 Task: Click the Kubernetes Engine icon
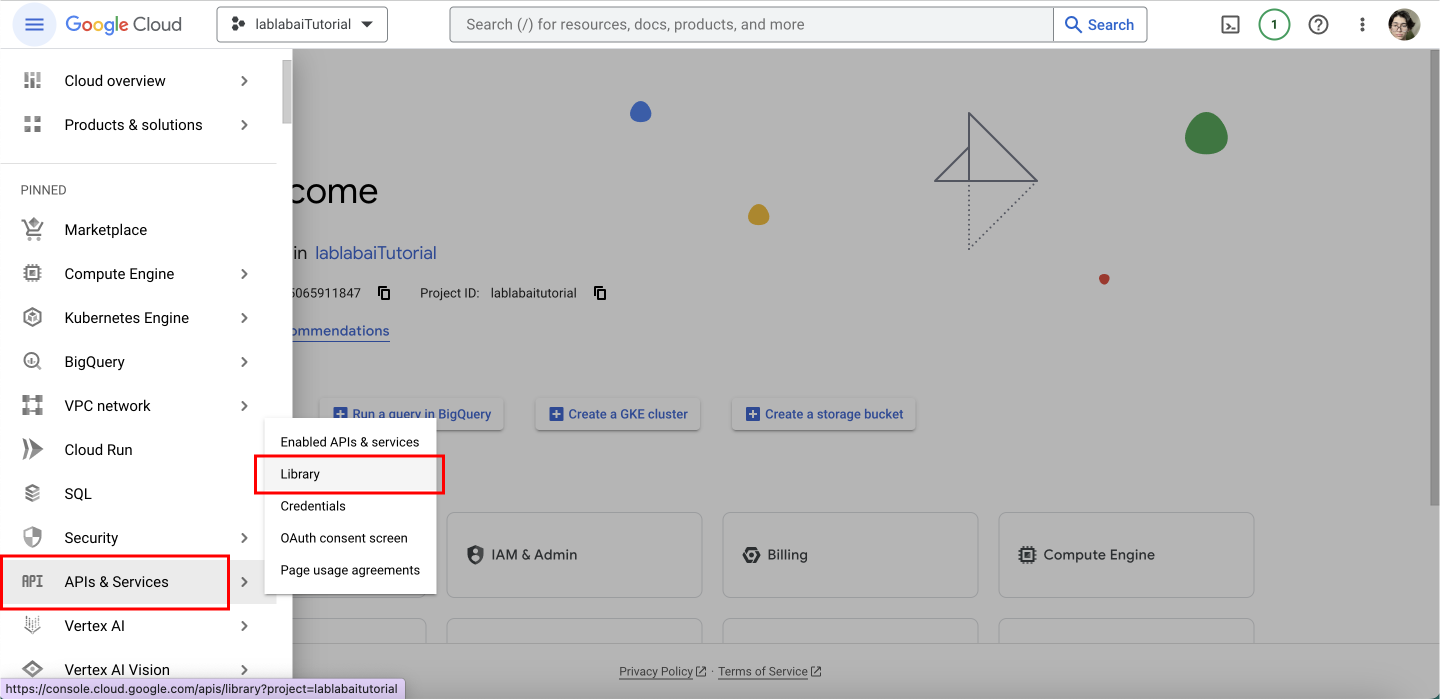(x=33, y=318)
